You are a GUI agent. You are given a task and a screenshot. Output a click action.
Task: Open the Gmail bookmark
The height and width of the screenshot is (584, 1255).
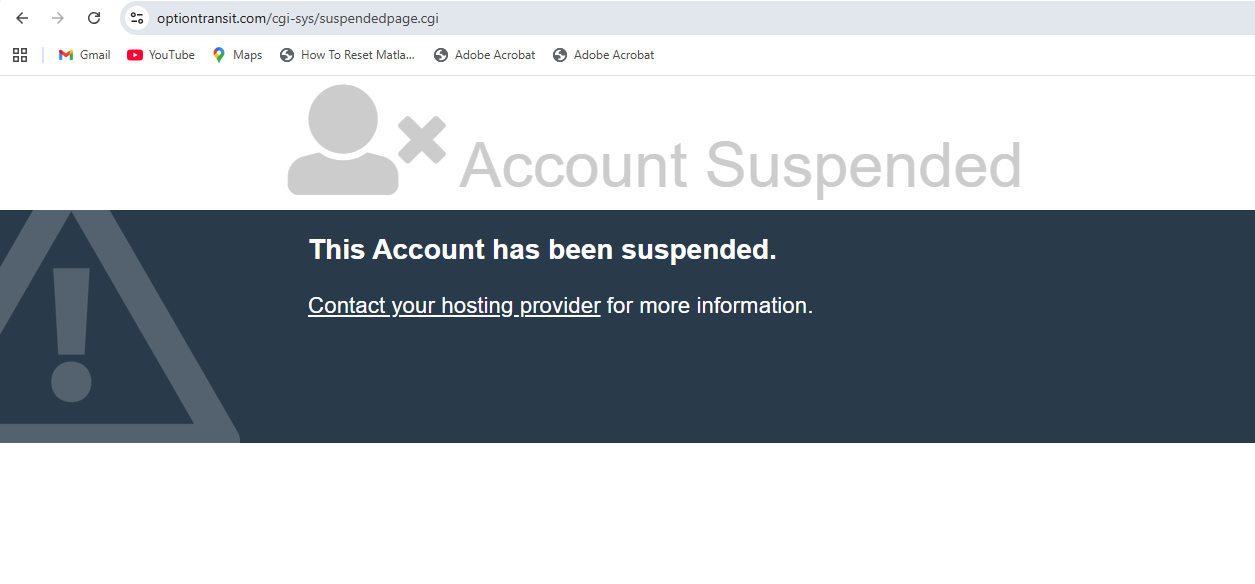pos(84,55)
